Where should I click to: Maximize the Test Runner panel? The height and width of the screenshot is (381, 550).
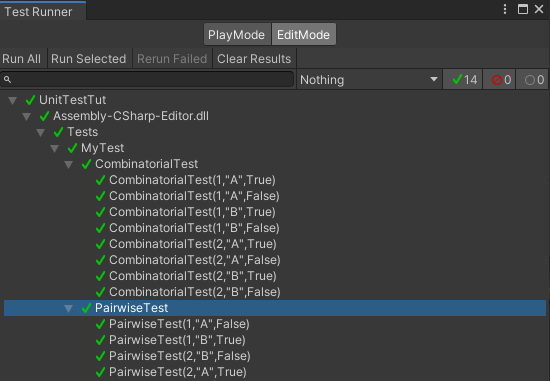tap(523, 9)
